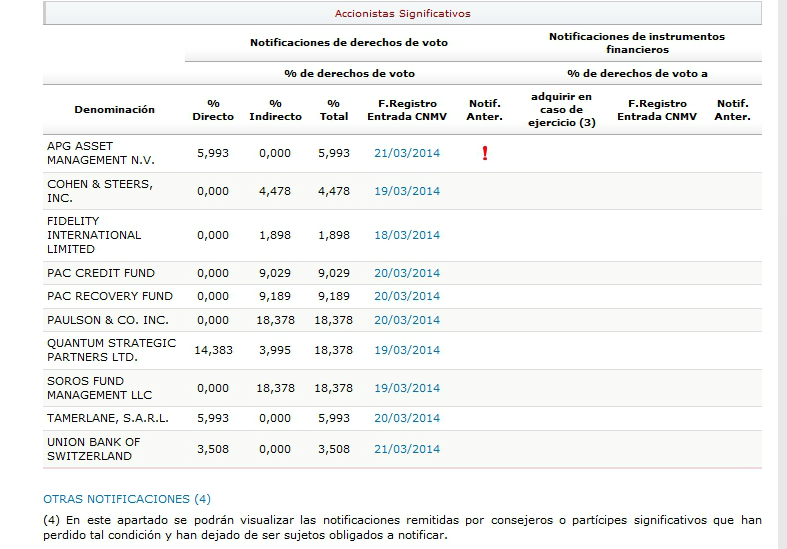Click Quantum's direct percentage 14,383
This screenshot has height=549, width=787.
[213, 350]
